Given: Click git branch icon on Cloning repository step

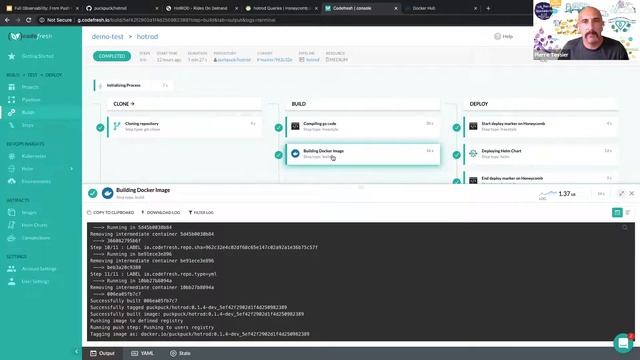Looking at the screenshot, I should [x=117, y=126].
